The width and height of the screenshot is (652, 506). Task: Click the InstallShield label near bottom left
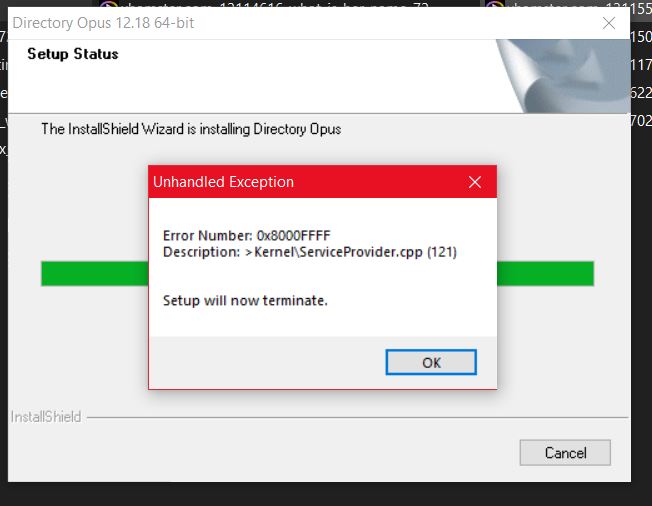pyautogui.click(x=46, y=417)
